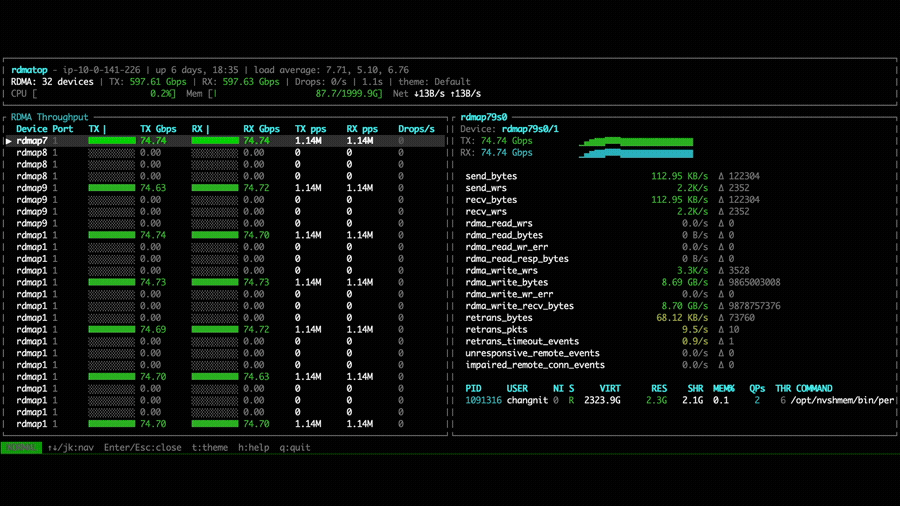Image resolution: width=900 pixels, height=506 pixels.
Task: Click the rdma_write_wrs counter label
Action: click(x=502, y=271)
